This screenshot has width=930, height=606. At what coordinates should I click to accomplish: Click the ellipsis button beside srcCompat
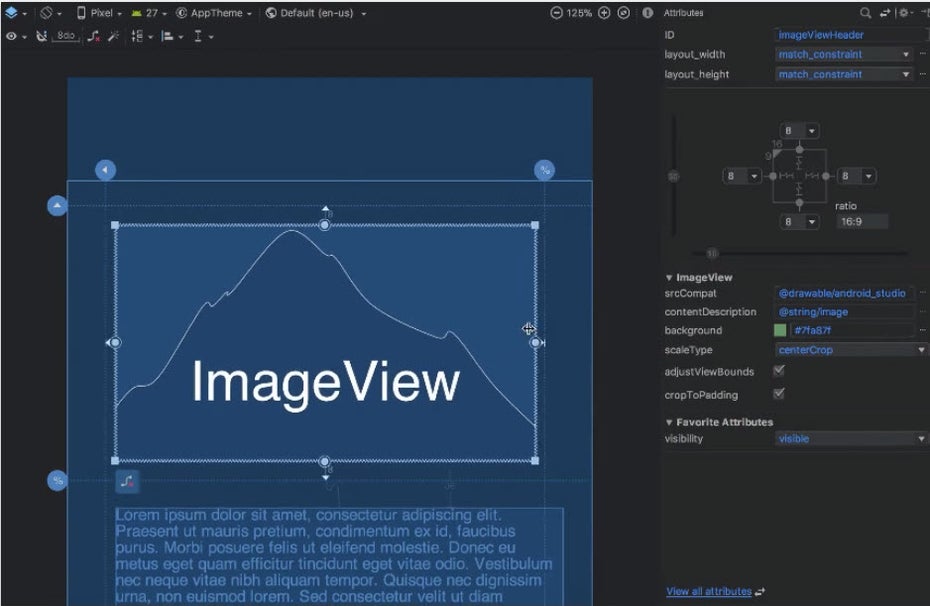[922, 293]
